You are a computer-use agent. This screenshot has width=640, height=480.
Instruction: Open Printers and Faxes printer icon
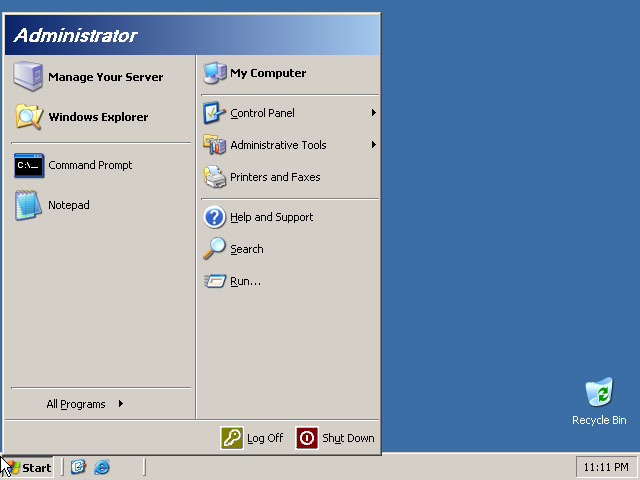click(215, 177)
